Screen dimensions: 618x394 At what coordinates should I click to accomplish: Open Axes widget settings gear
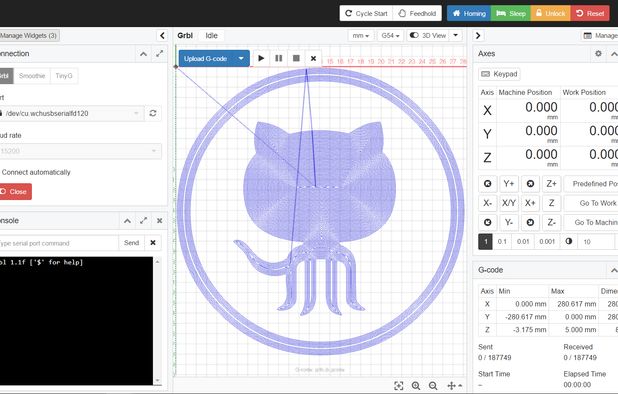(x=598, y=54)
